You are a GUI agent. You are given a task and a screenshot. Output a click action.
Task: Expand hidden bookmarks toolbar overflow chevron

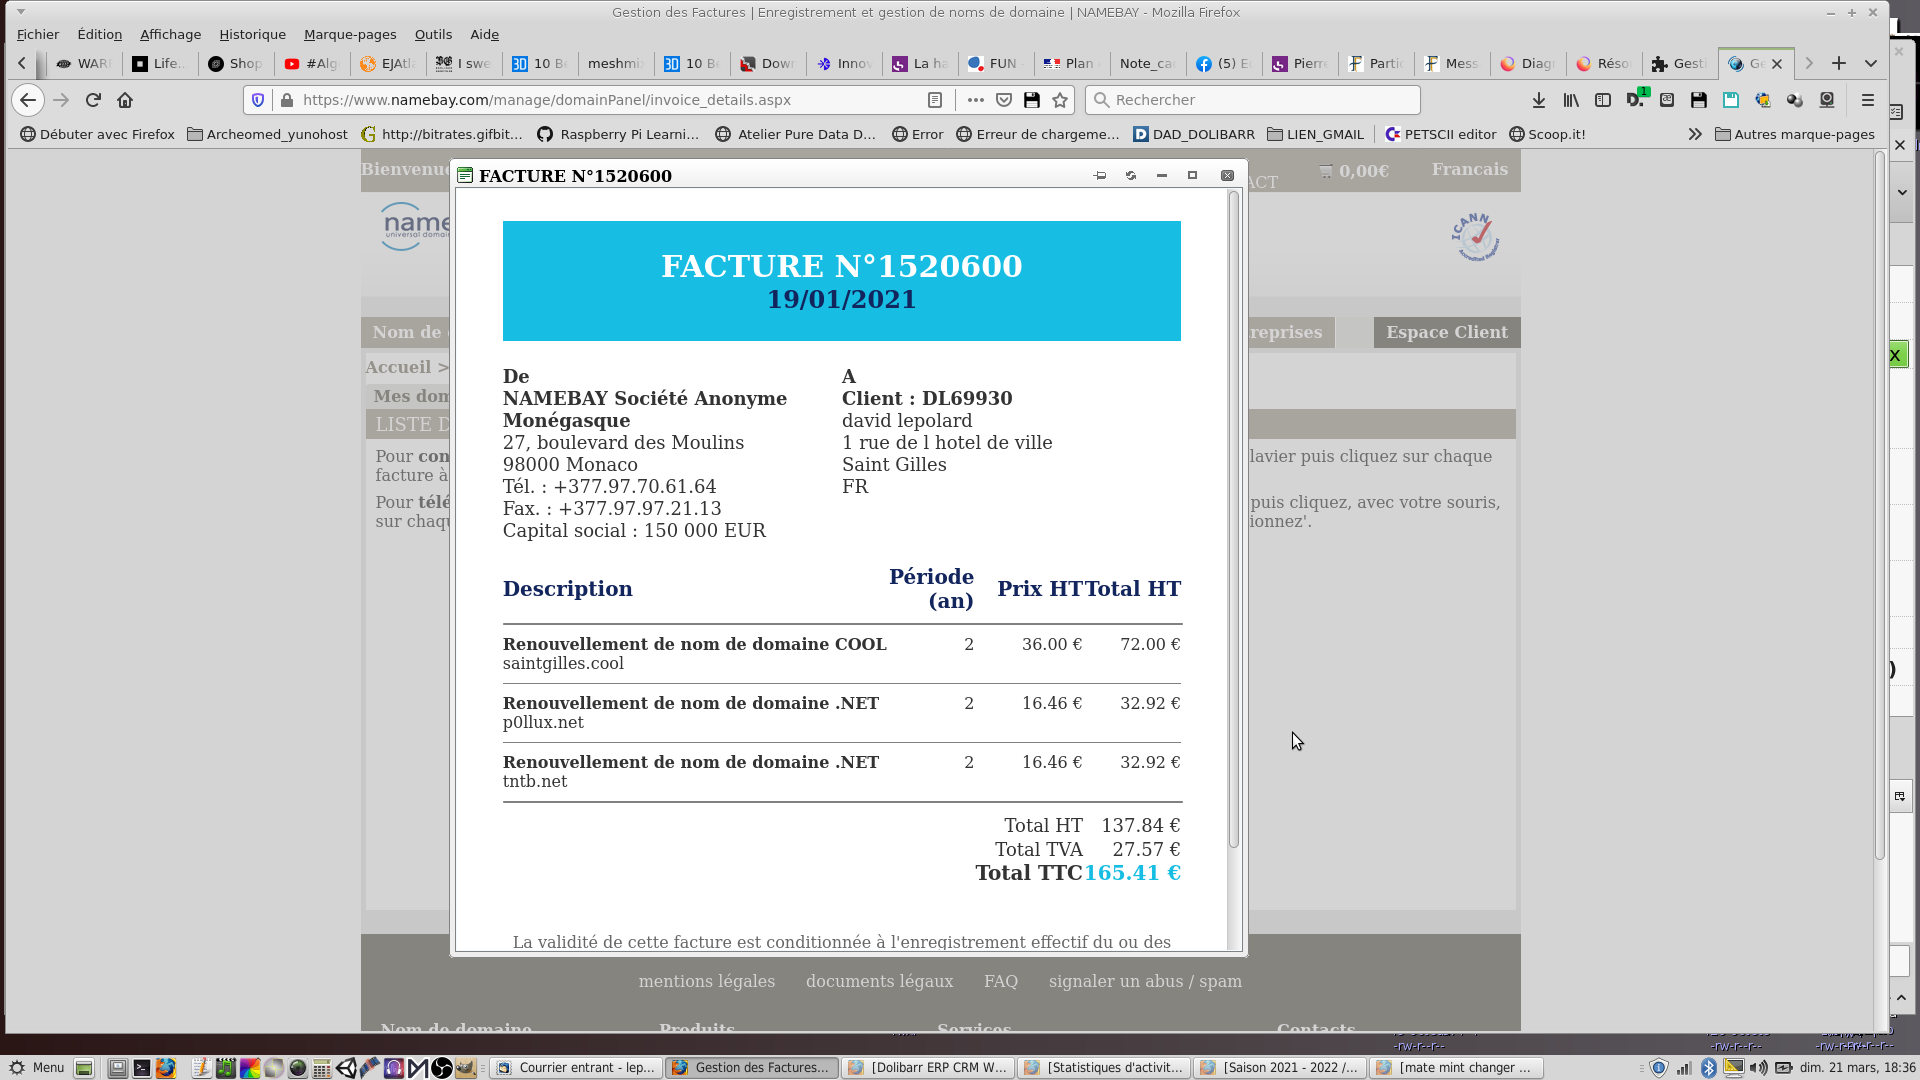click(1695, 134)
